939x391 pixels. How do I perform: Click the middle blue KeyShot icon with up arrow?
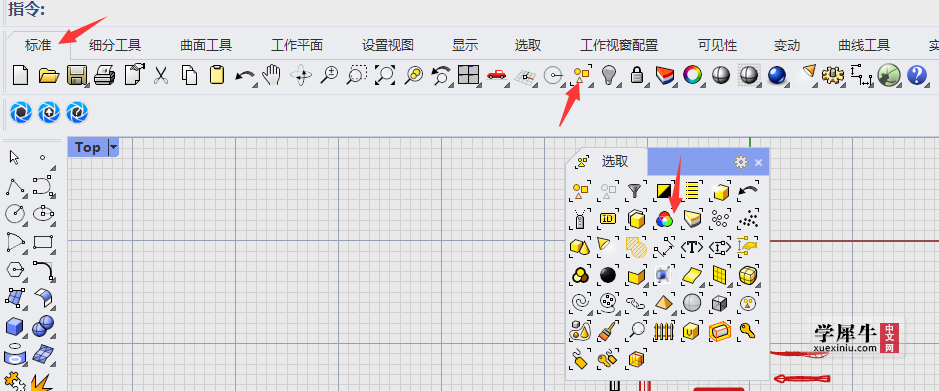pos(49,112)
